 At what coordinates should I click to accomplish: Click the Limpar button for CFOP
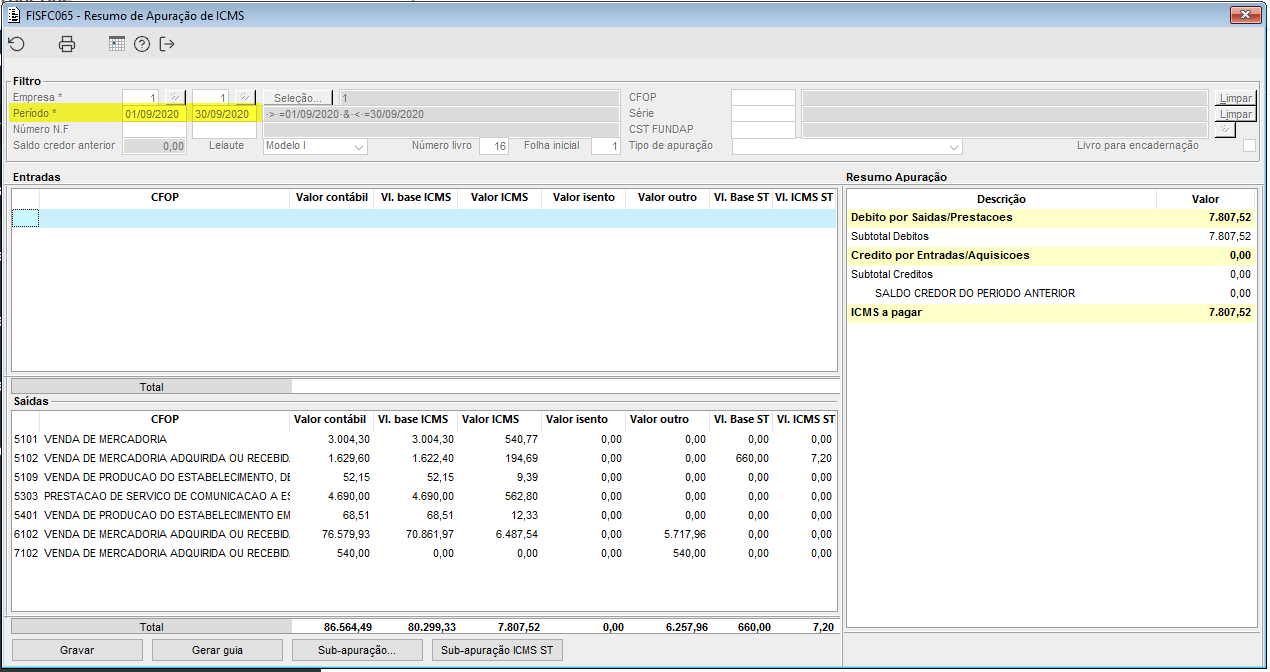(x=1235, y=98)
